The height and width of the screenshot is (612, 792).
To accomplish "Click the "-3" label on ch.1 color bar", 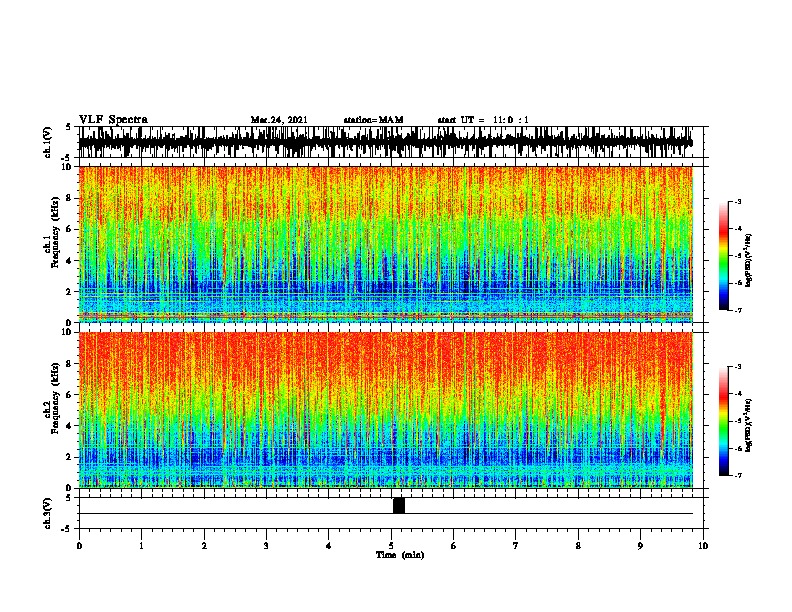I will coord(737,201).
